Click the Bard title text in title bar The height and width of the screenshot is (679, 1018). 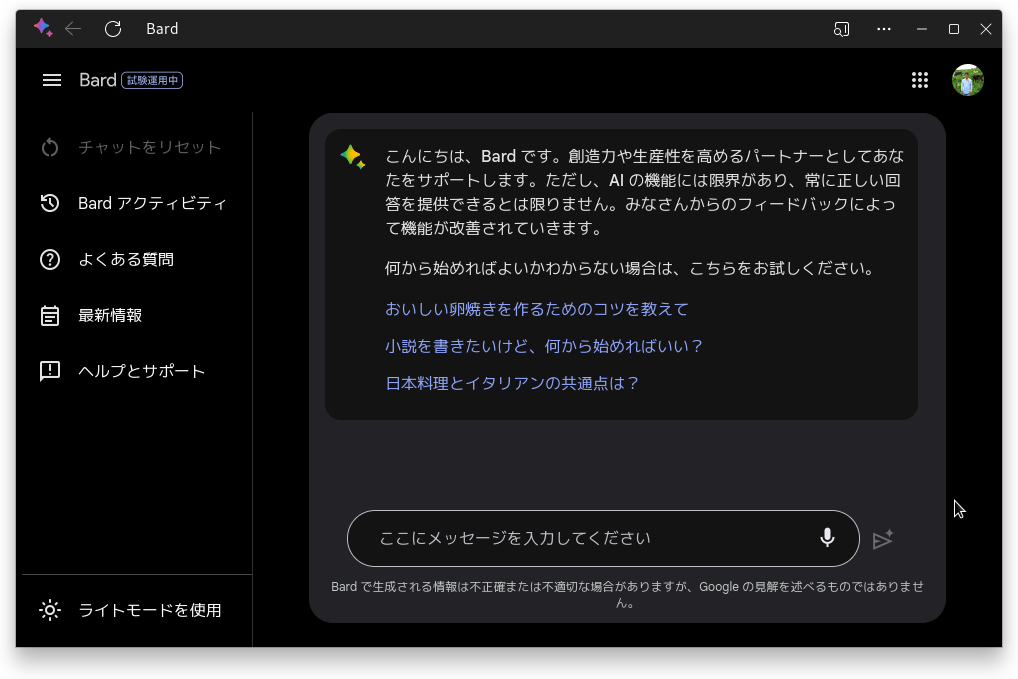point(162,29)
